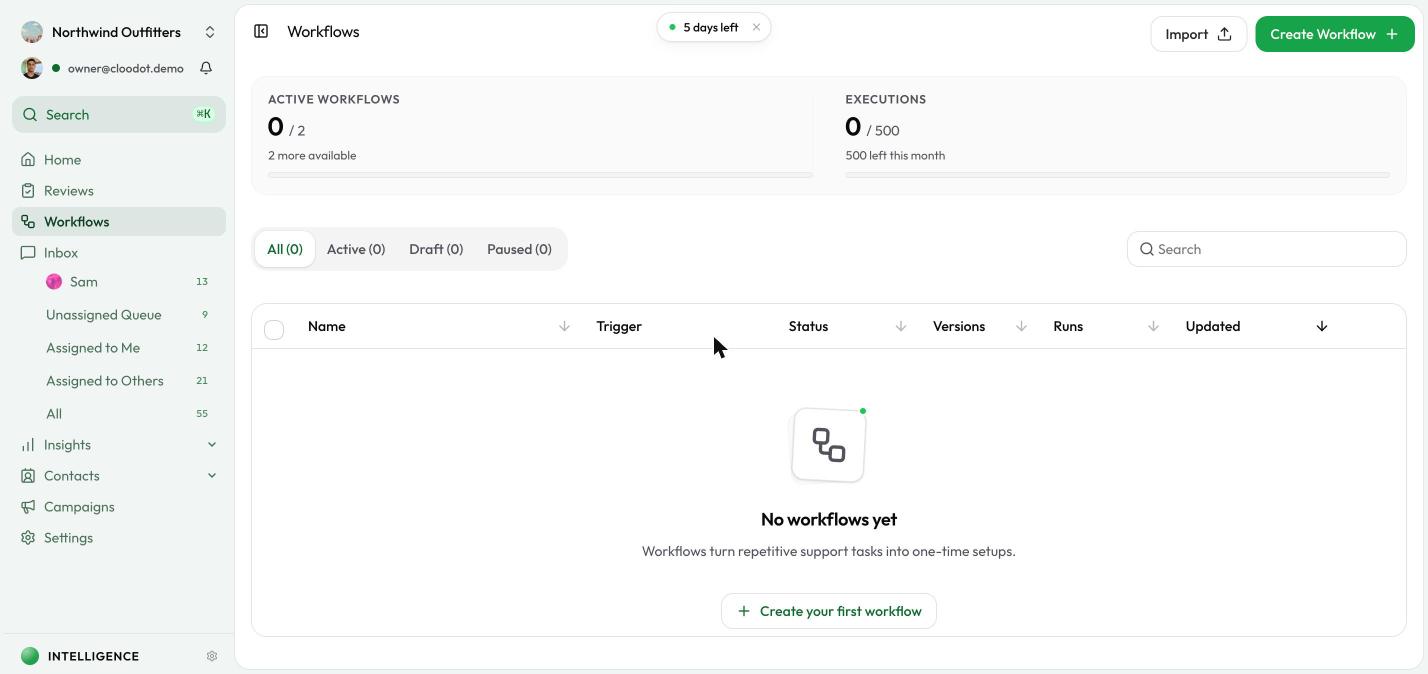Click the 5 days left badge
This screenshot has height=674, width=1428.
pos(714,27)
